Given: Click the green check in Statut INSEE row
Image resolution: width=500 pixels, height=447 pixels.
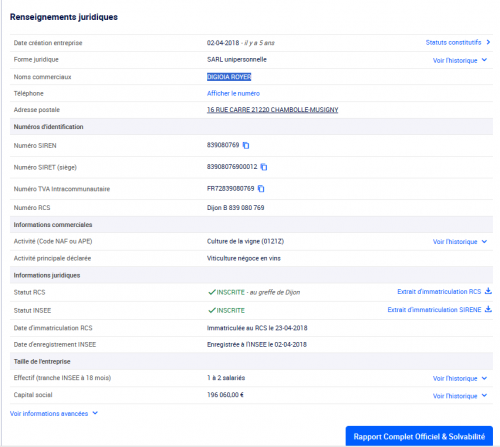Looking at the screenshot, I should pyautogui.click(x=212, y=310).
